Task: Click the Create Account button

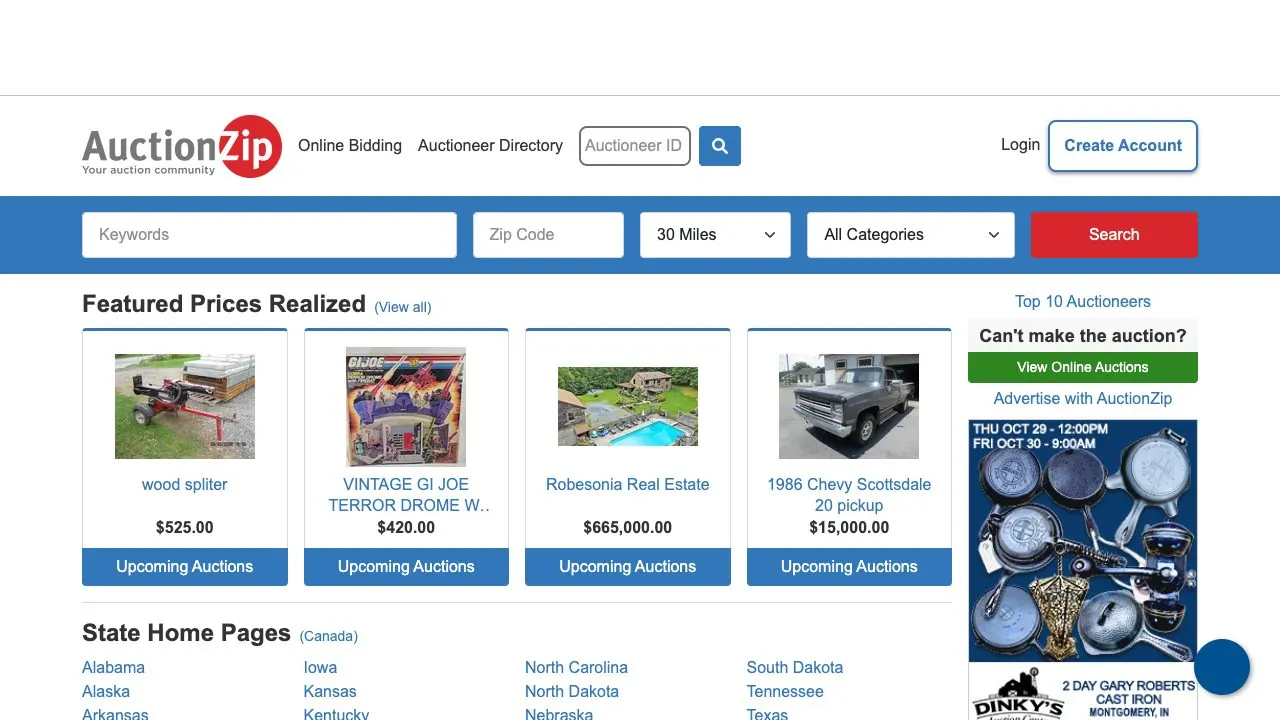Action: click(x=1123, y=146)
